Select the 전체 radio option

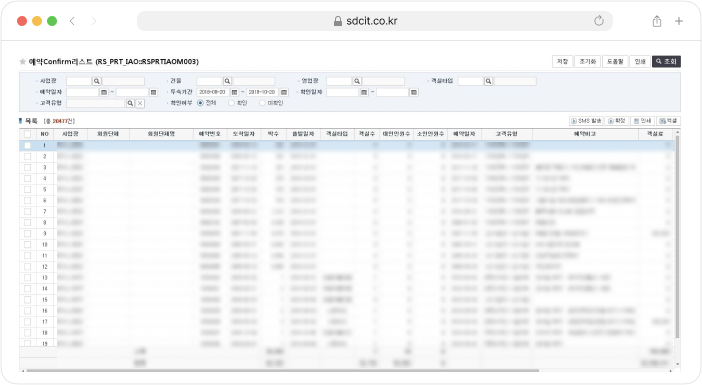point(200,103)
